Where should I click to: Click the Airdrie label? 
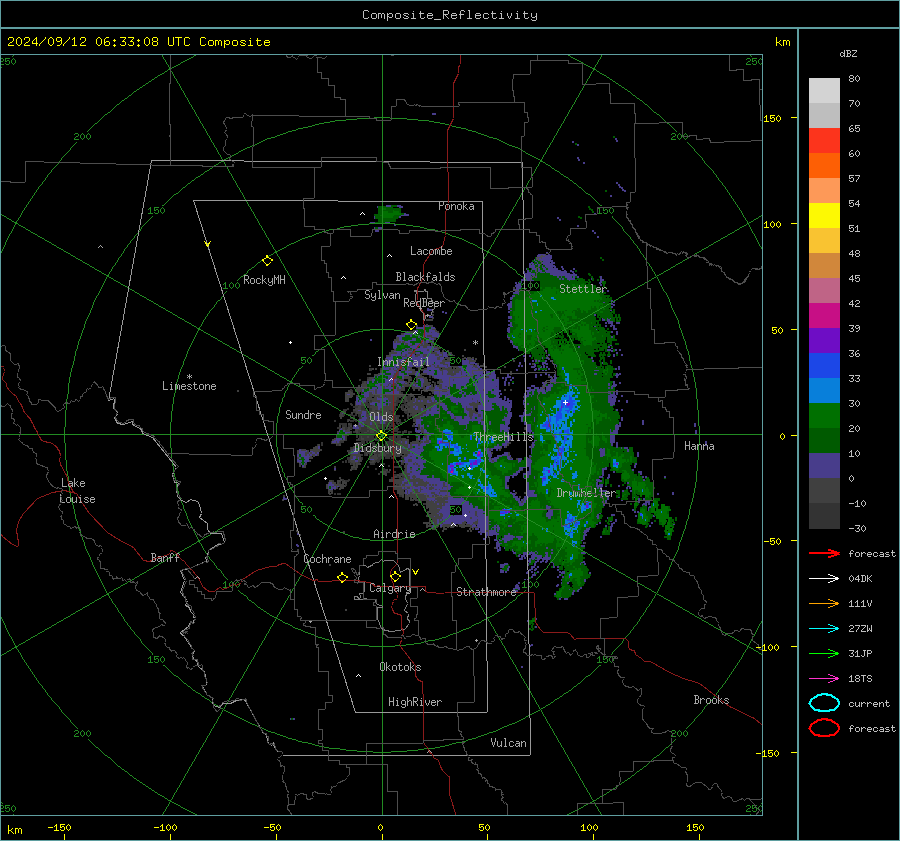click(394, 534)
